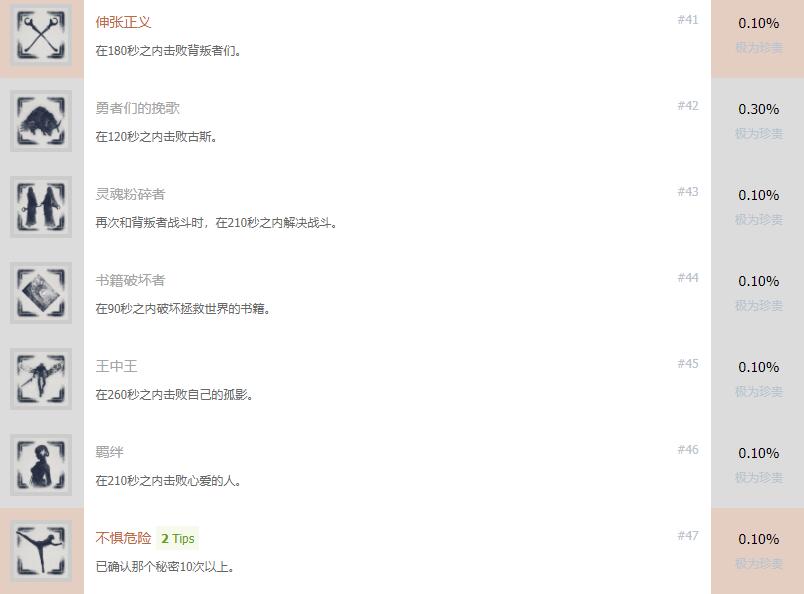Open the 不惧危险 achievement link

click(x=123, y=538)
